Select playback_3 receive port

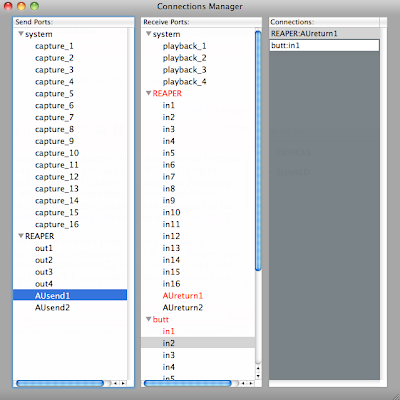tap(184, 70)
